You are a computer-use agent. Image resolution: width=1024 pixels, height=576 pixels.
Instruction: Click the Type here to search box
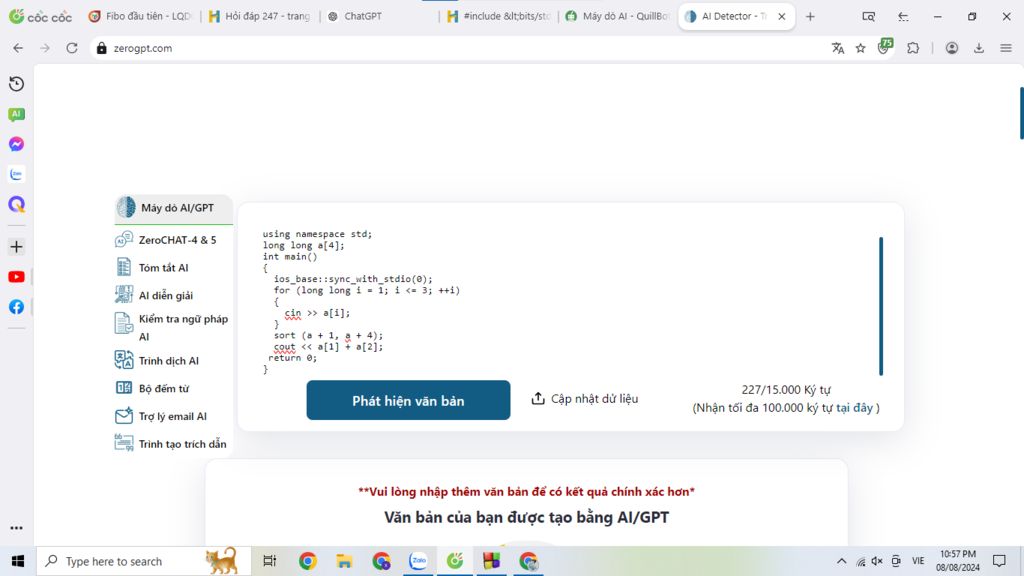click(144, 561)
